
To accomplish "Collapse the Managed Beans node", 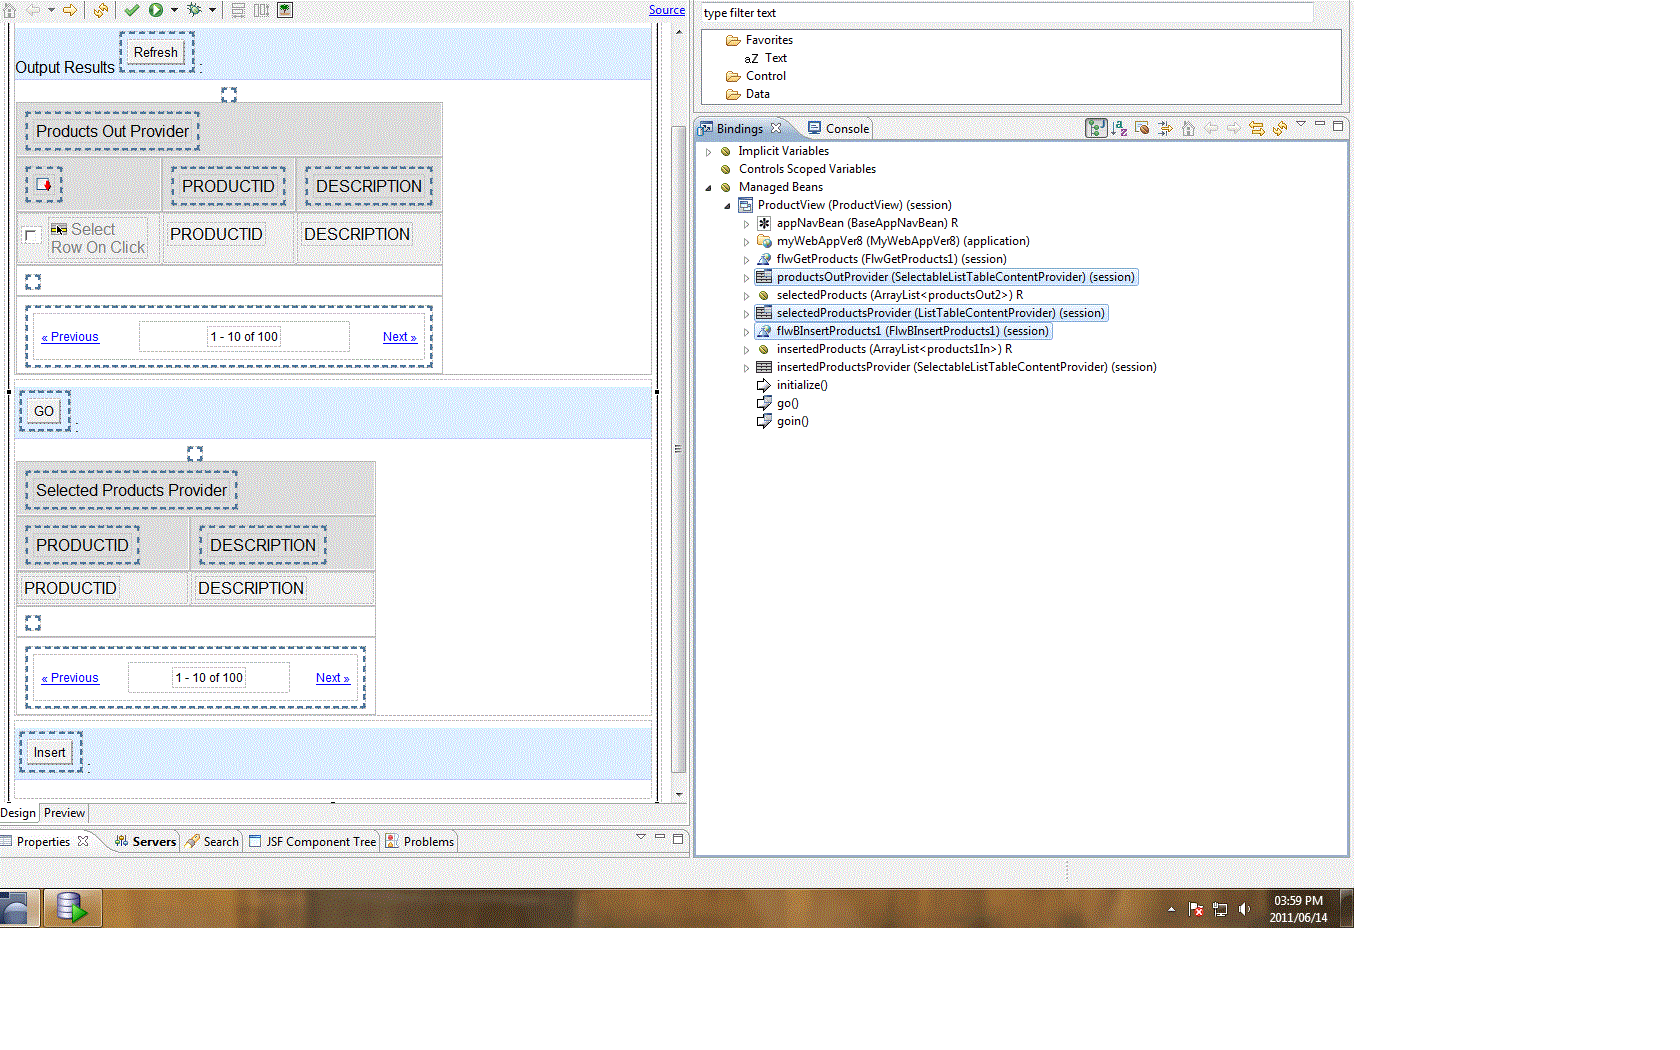I will (709, 188).
